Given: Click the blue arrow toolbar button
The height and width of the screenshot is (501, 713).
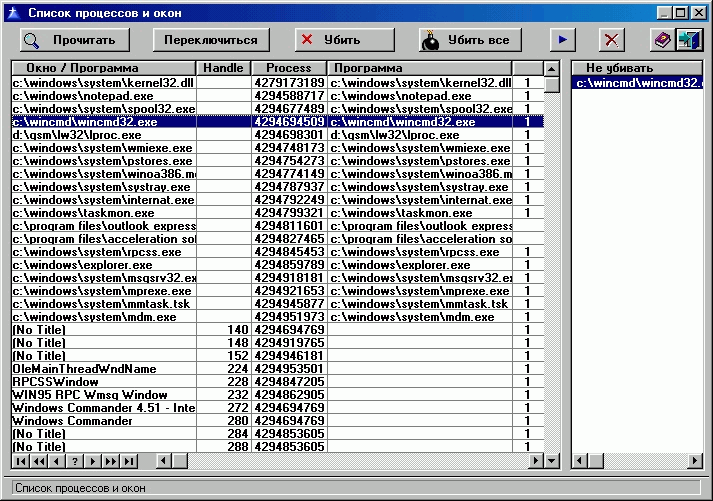Looking at the screenshot, I should (564, 40).
